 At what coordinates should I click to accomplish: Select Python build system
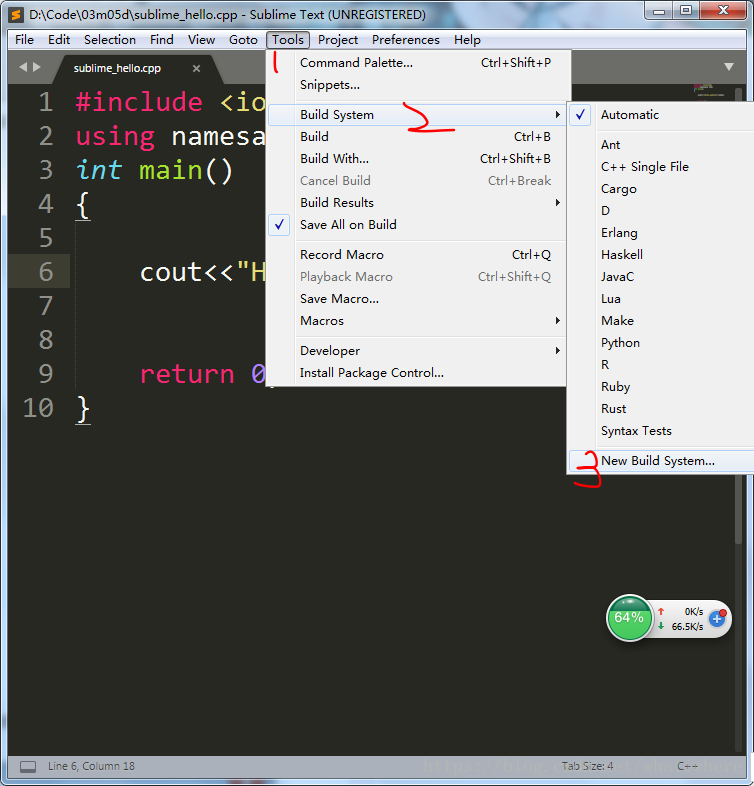point(661,343)
